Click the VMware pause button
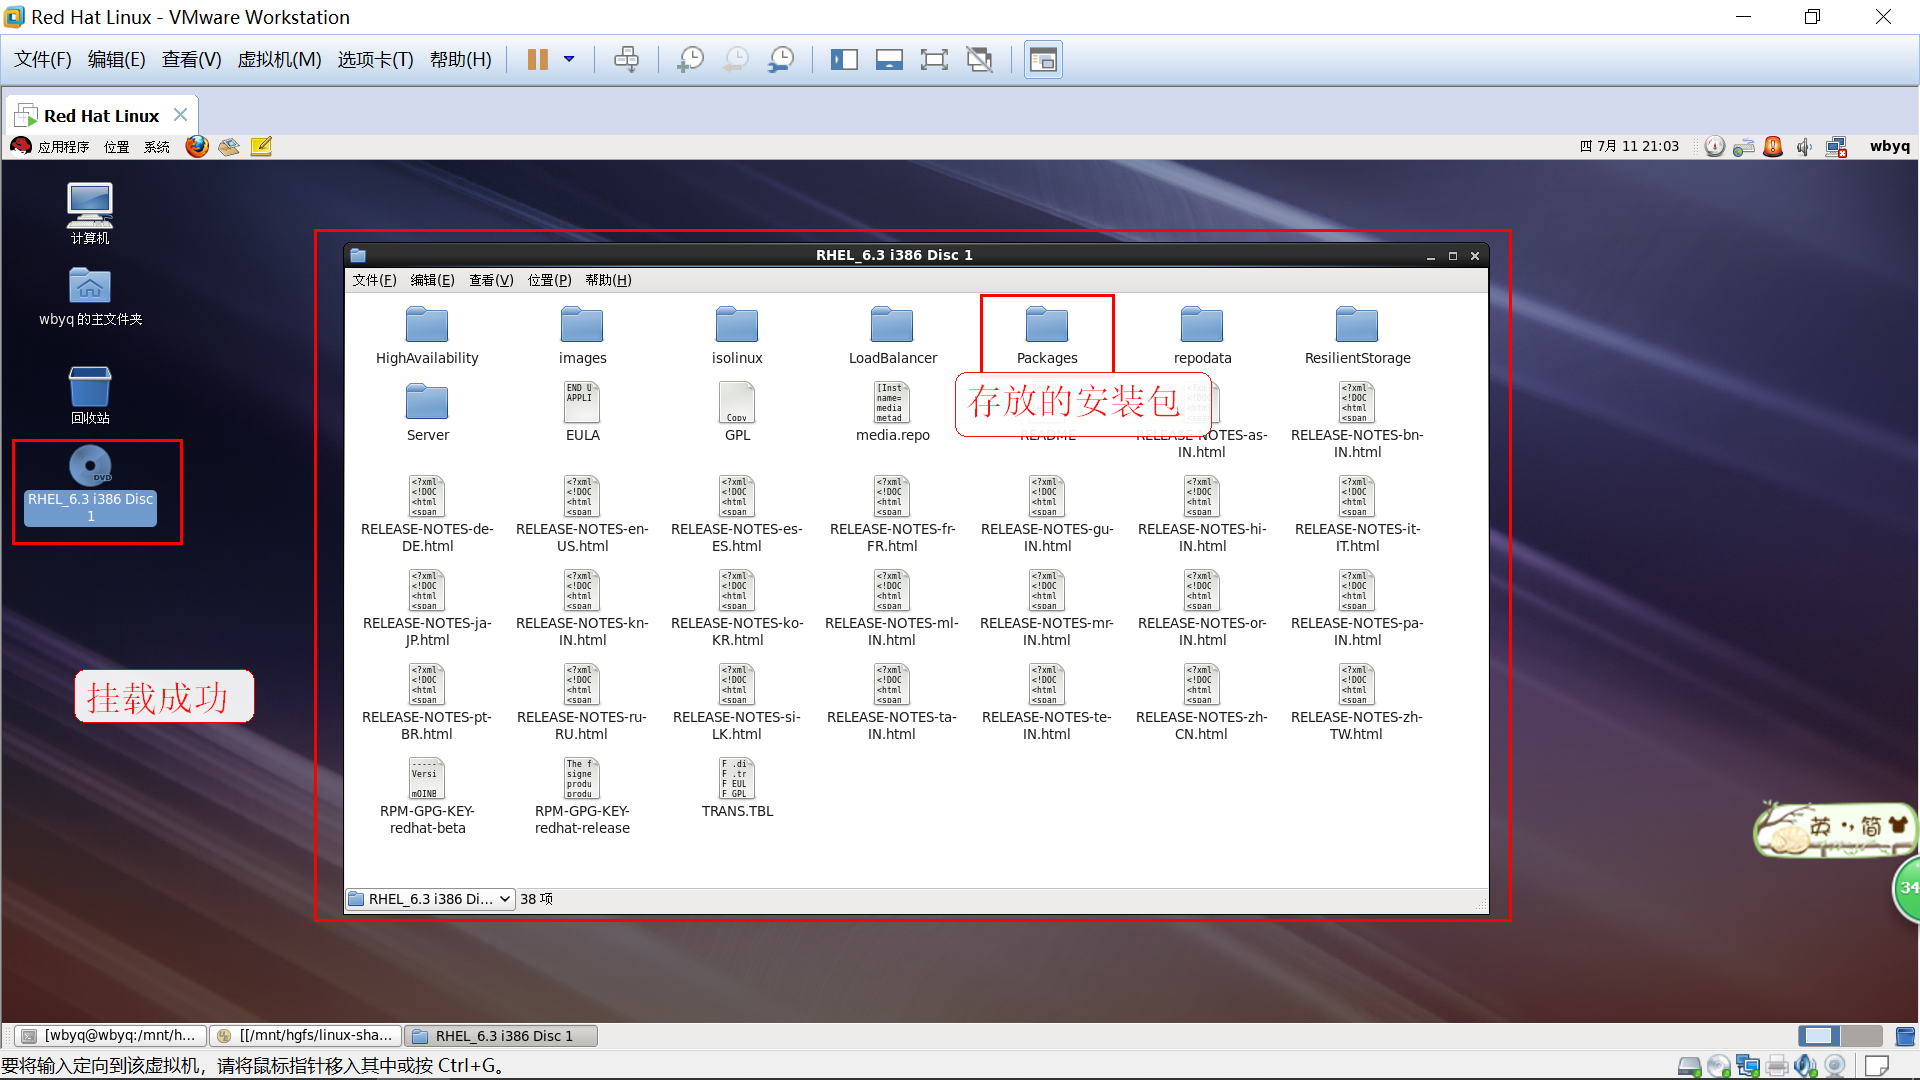This screenshot has height=1080, width=1920. [x=538, y=60]
